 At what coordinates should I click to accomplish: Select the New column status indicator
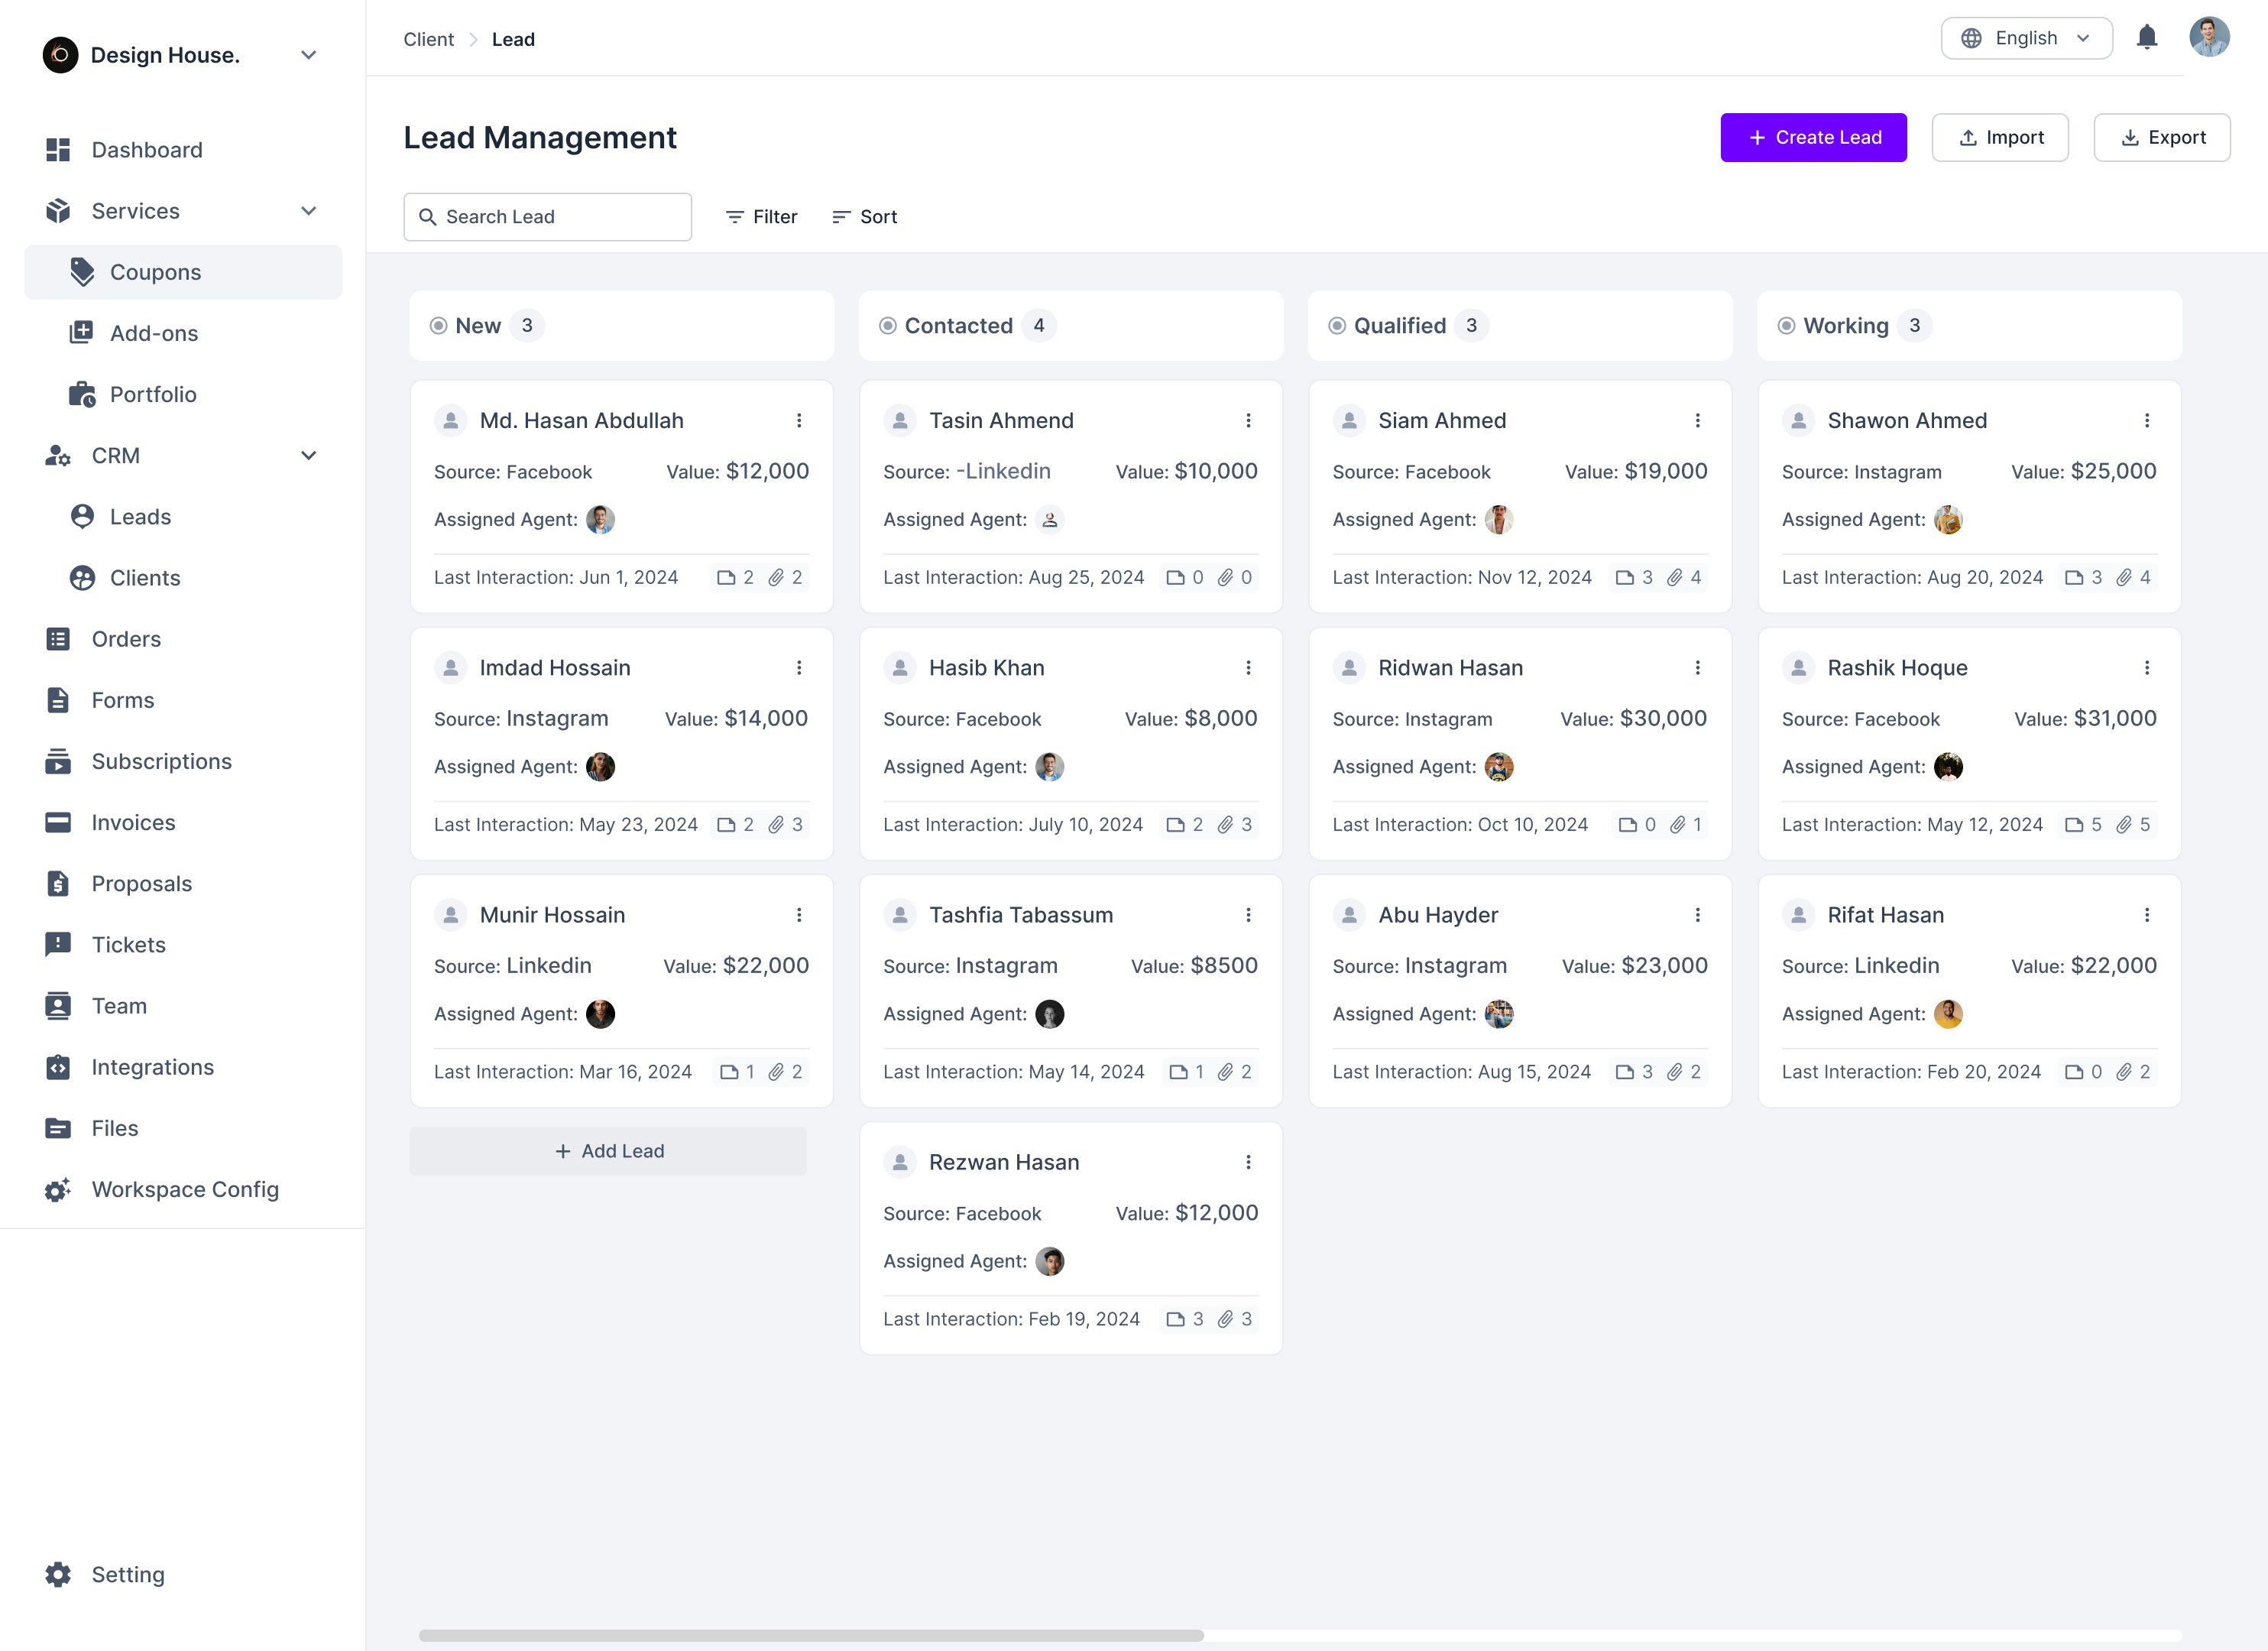point(437,325)
